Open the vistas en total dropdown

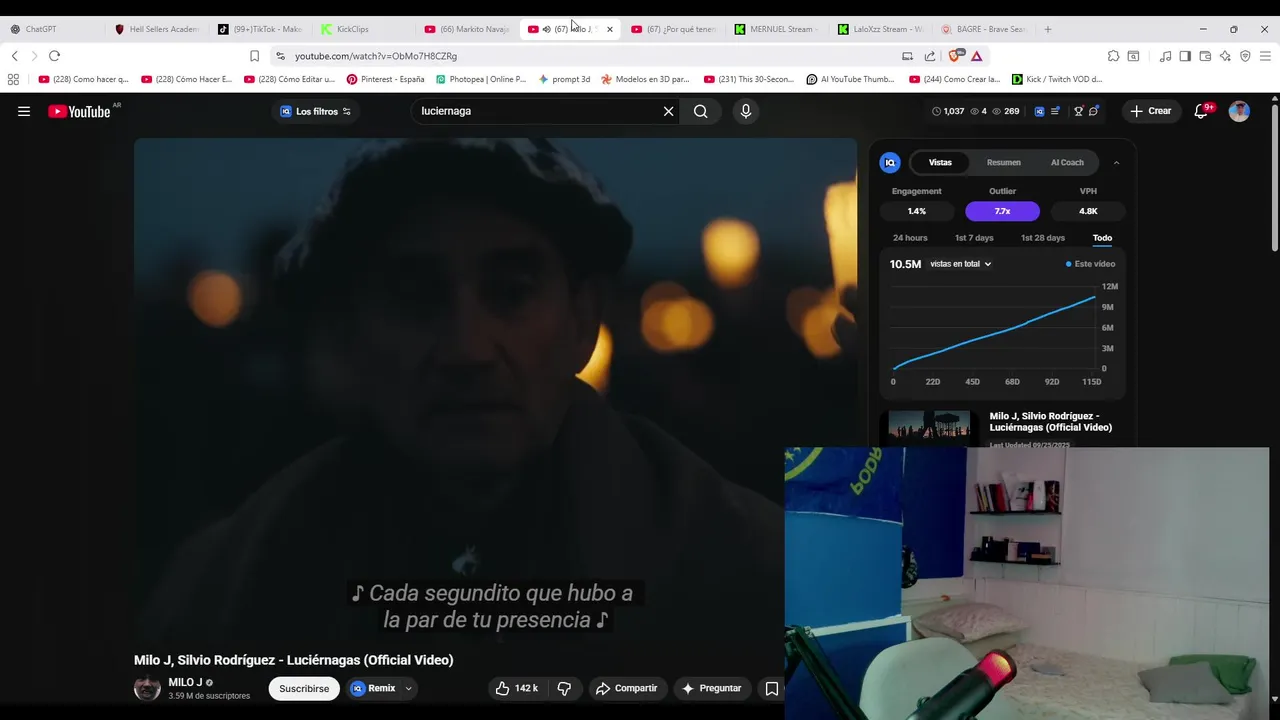coord(961,264)
